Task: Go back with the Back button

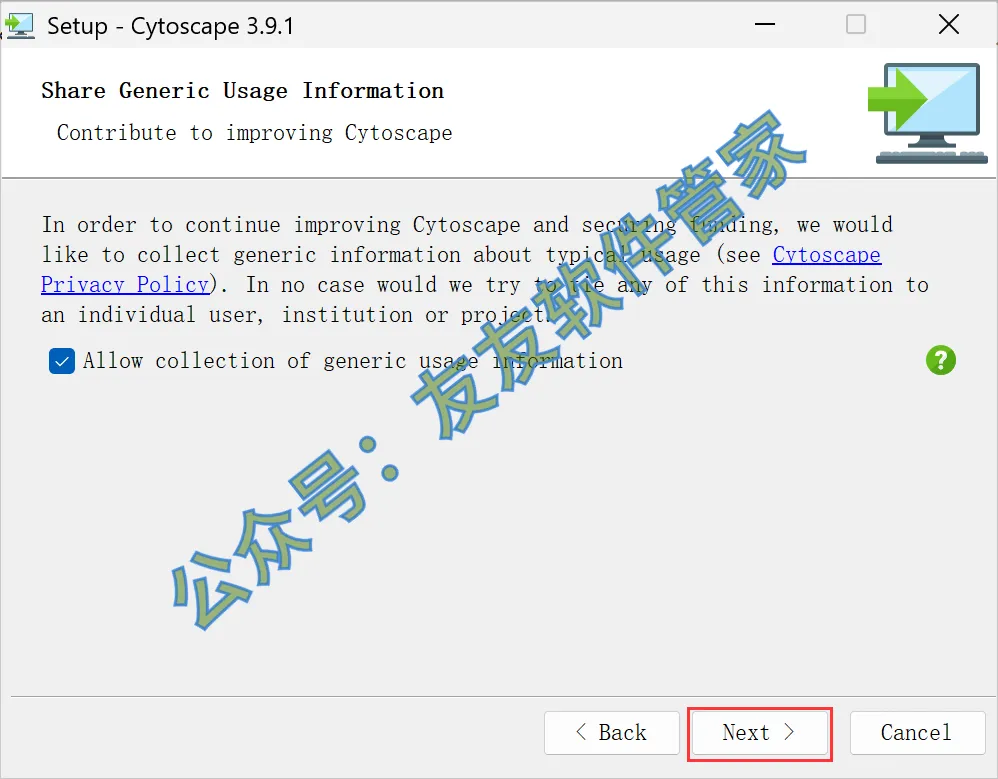Action: [612, 733]
